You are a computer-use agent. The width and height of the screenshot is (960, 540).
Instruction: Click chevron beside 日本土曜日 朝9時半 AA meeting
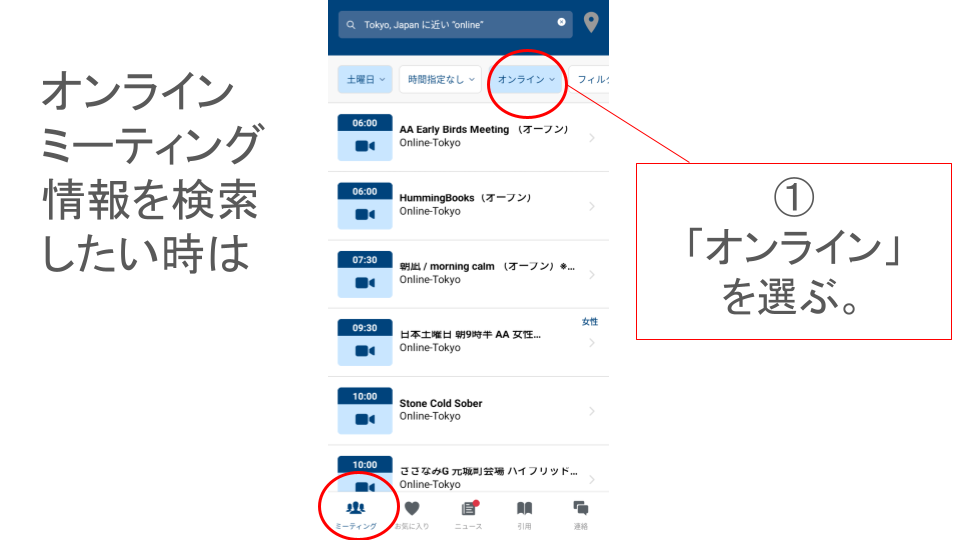592,343
